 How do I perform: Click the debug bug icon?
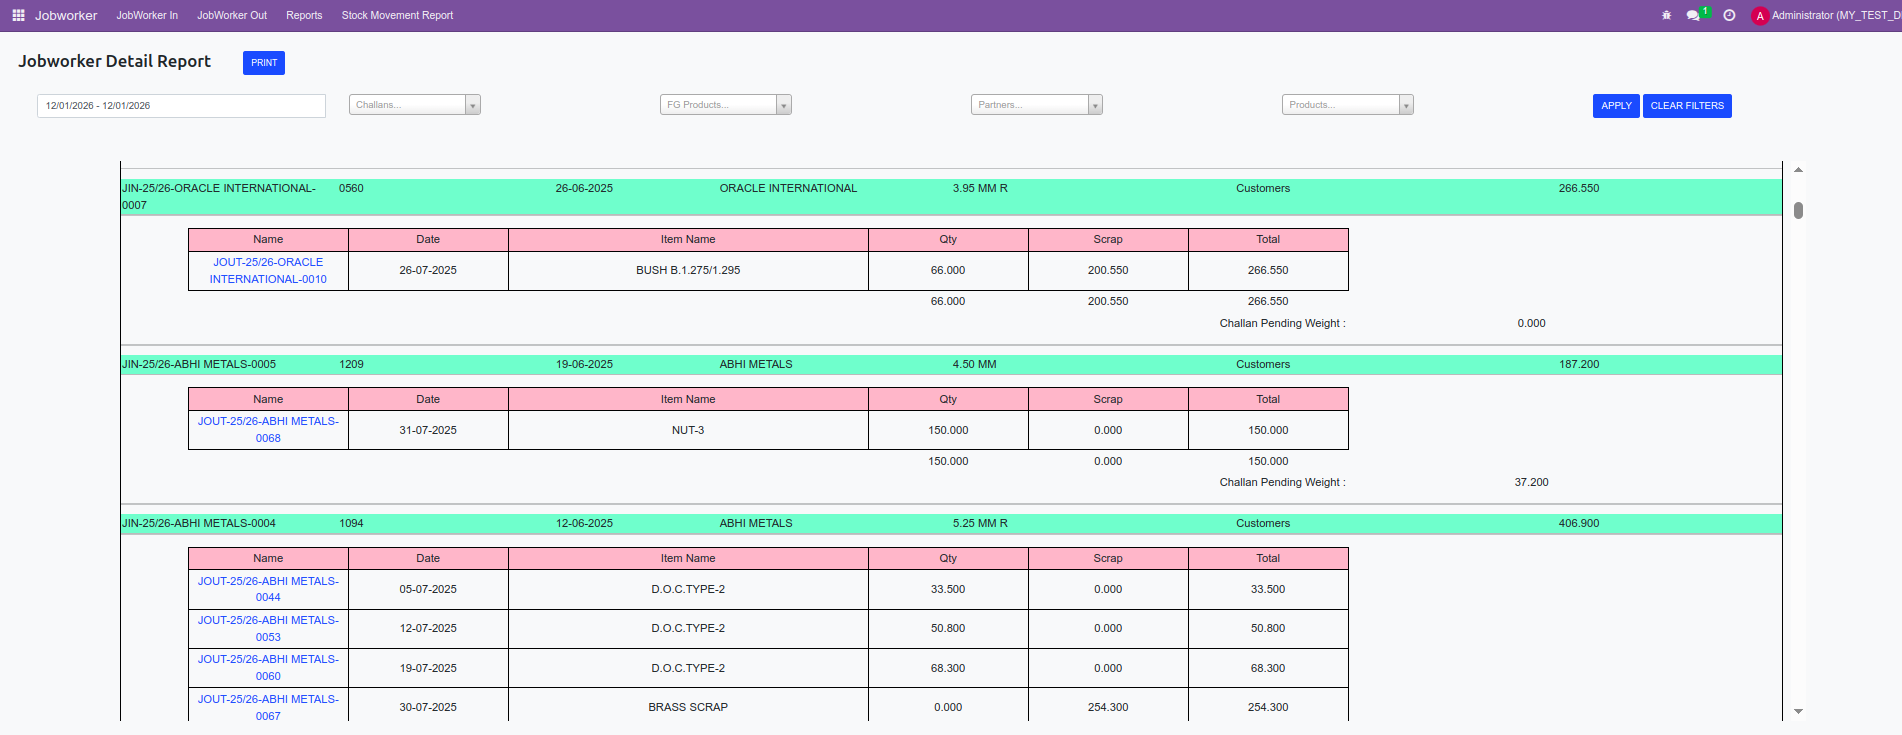pyautogui.click(x=1666, y=16)
